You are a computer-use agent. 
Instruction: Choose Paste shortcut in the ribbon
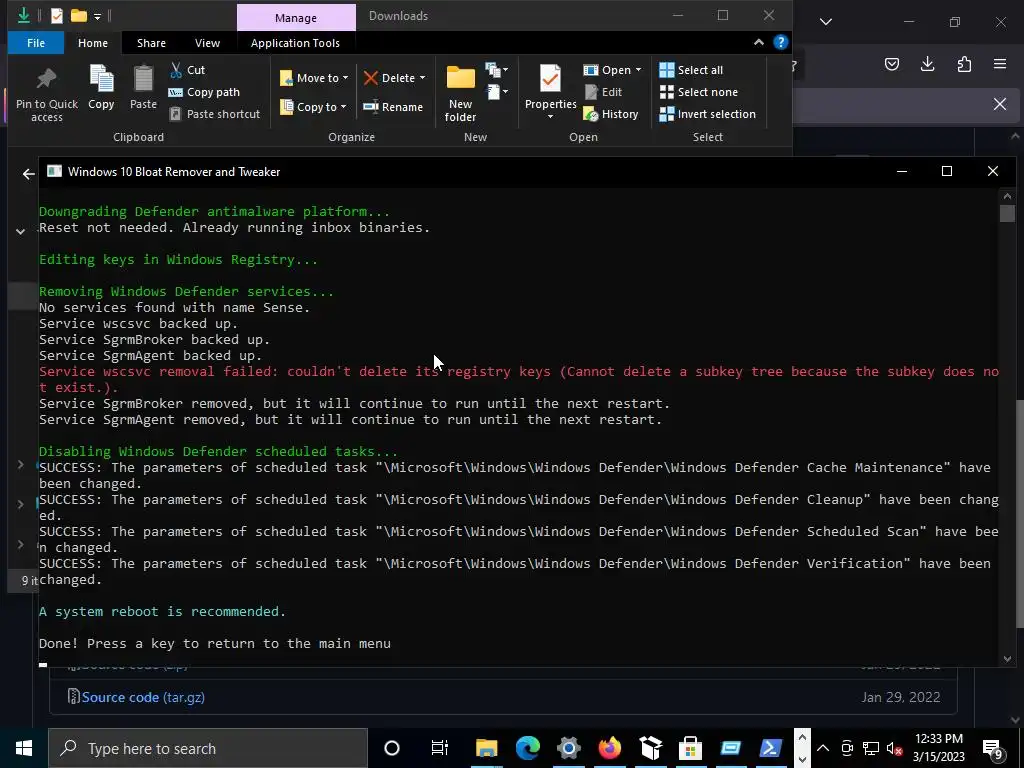pos(214,114)
